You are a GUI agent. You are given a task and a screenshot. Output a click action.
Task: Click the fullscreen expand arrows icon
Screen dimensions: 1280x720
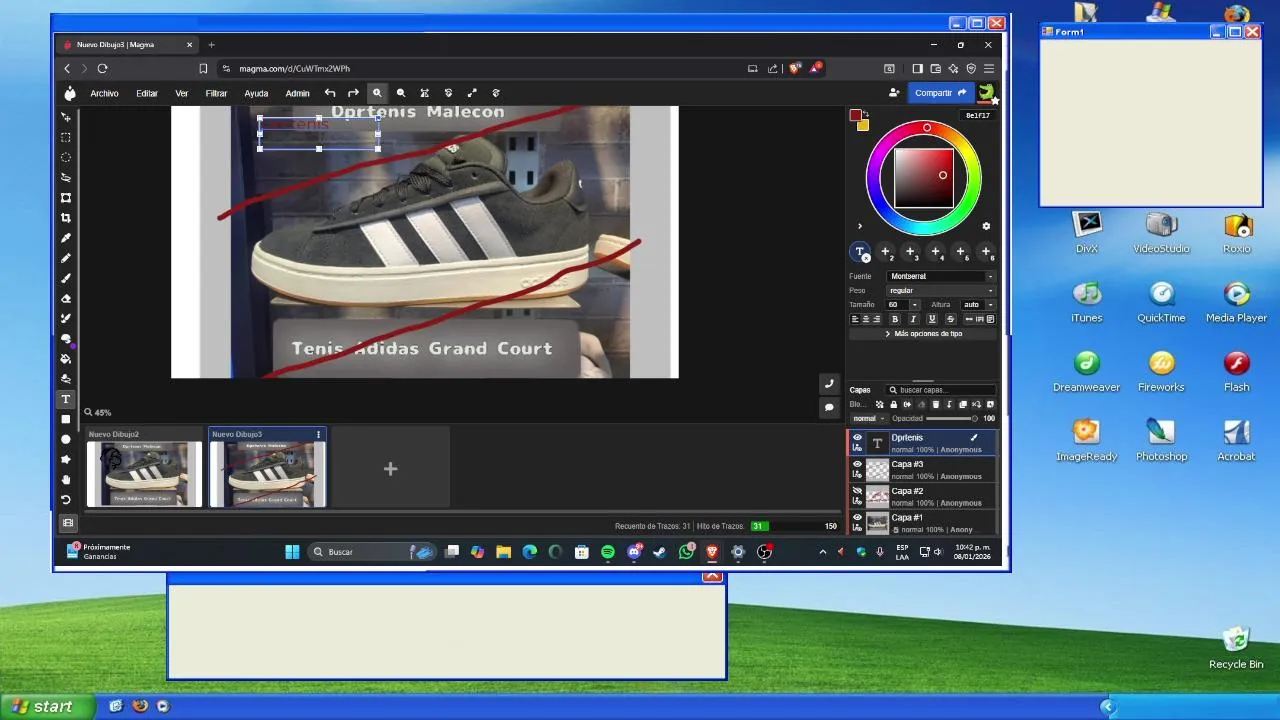[x=472, y=93]
